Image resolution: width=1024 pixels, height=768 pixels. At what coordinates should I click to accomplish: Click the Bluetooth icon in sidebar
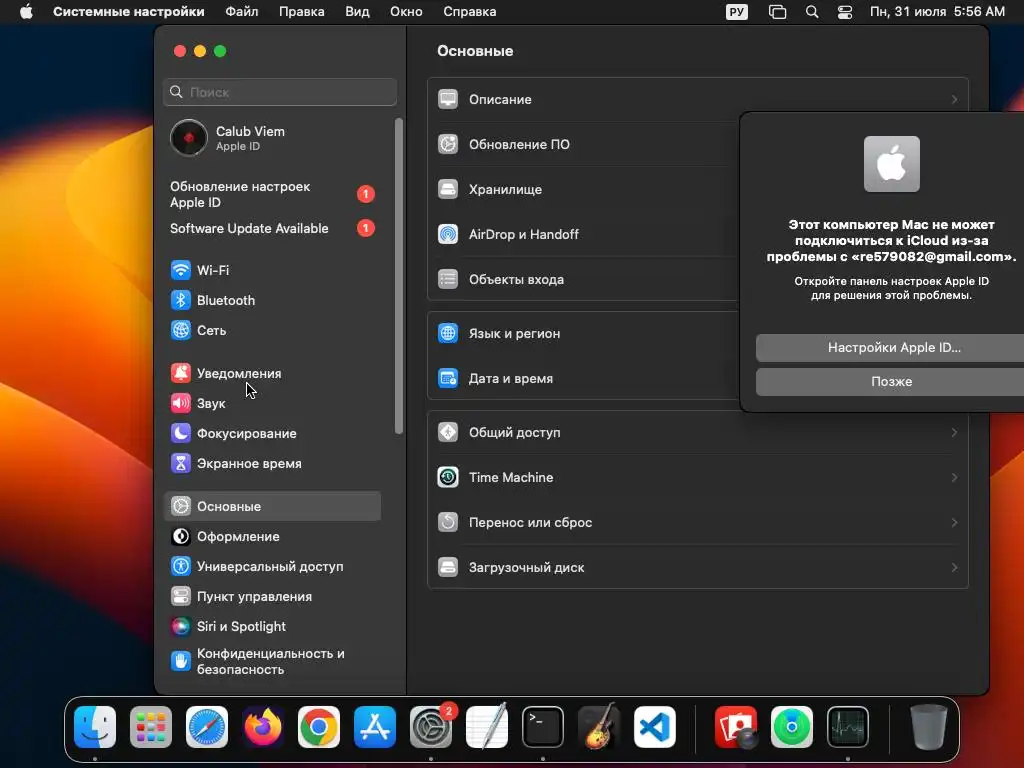(x=181, y=300)
